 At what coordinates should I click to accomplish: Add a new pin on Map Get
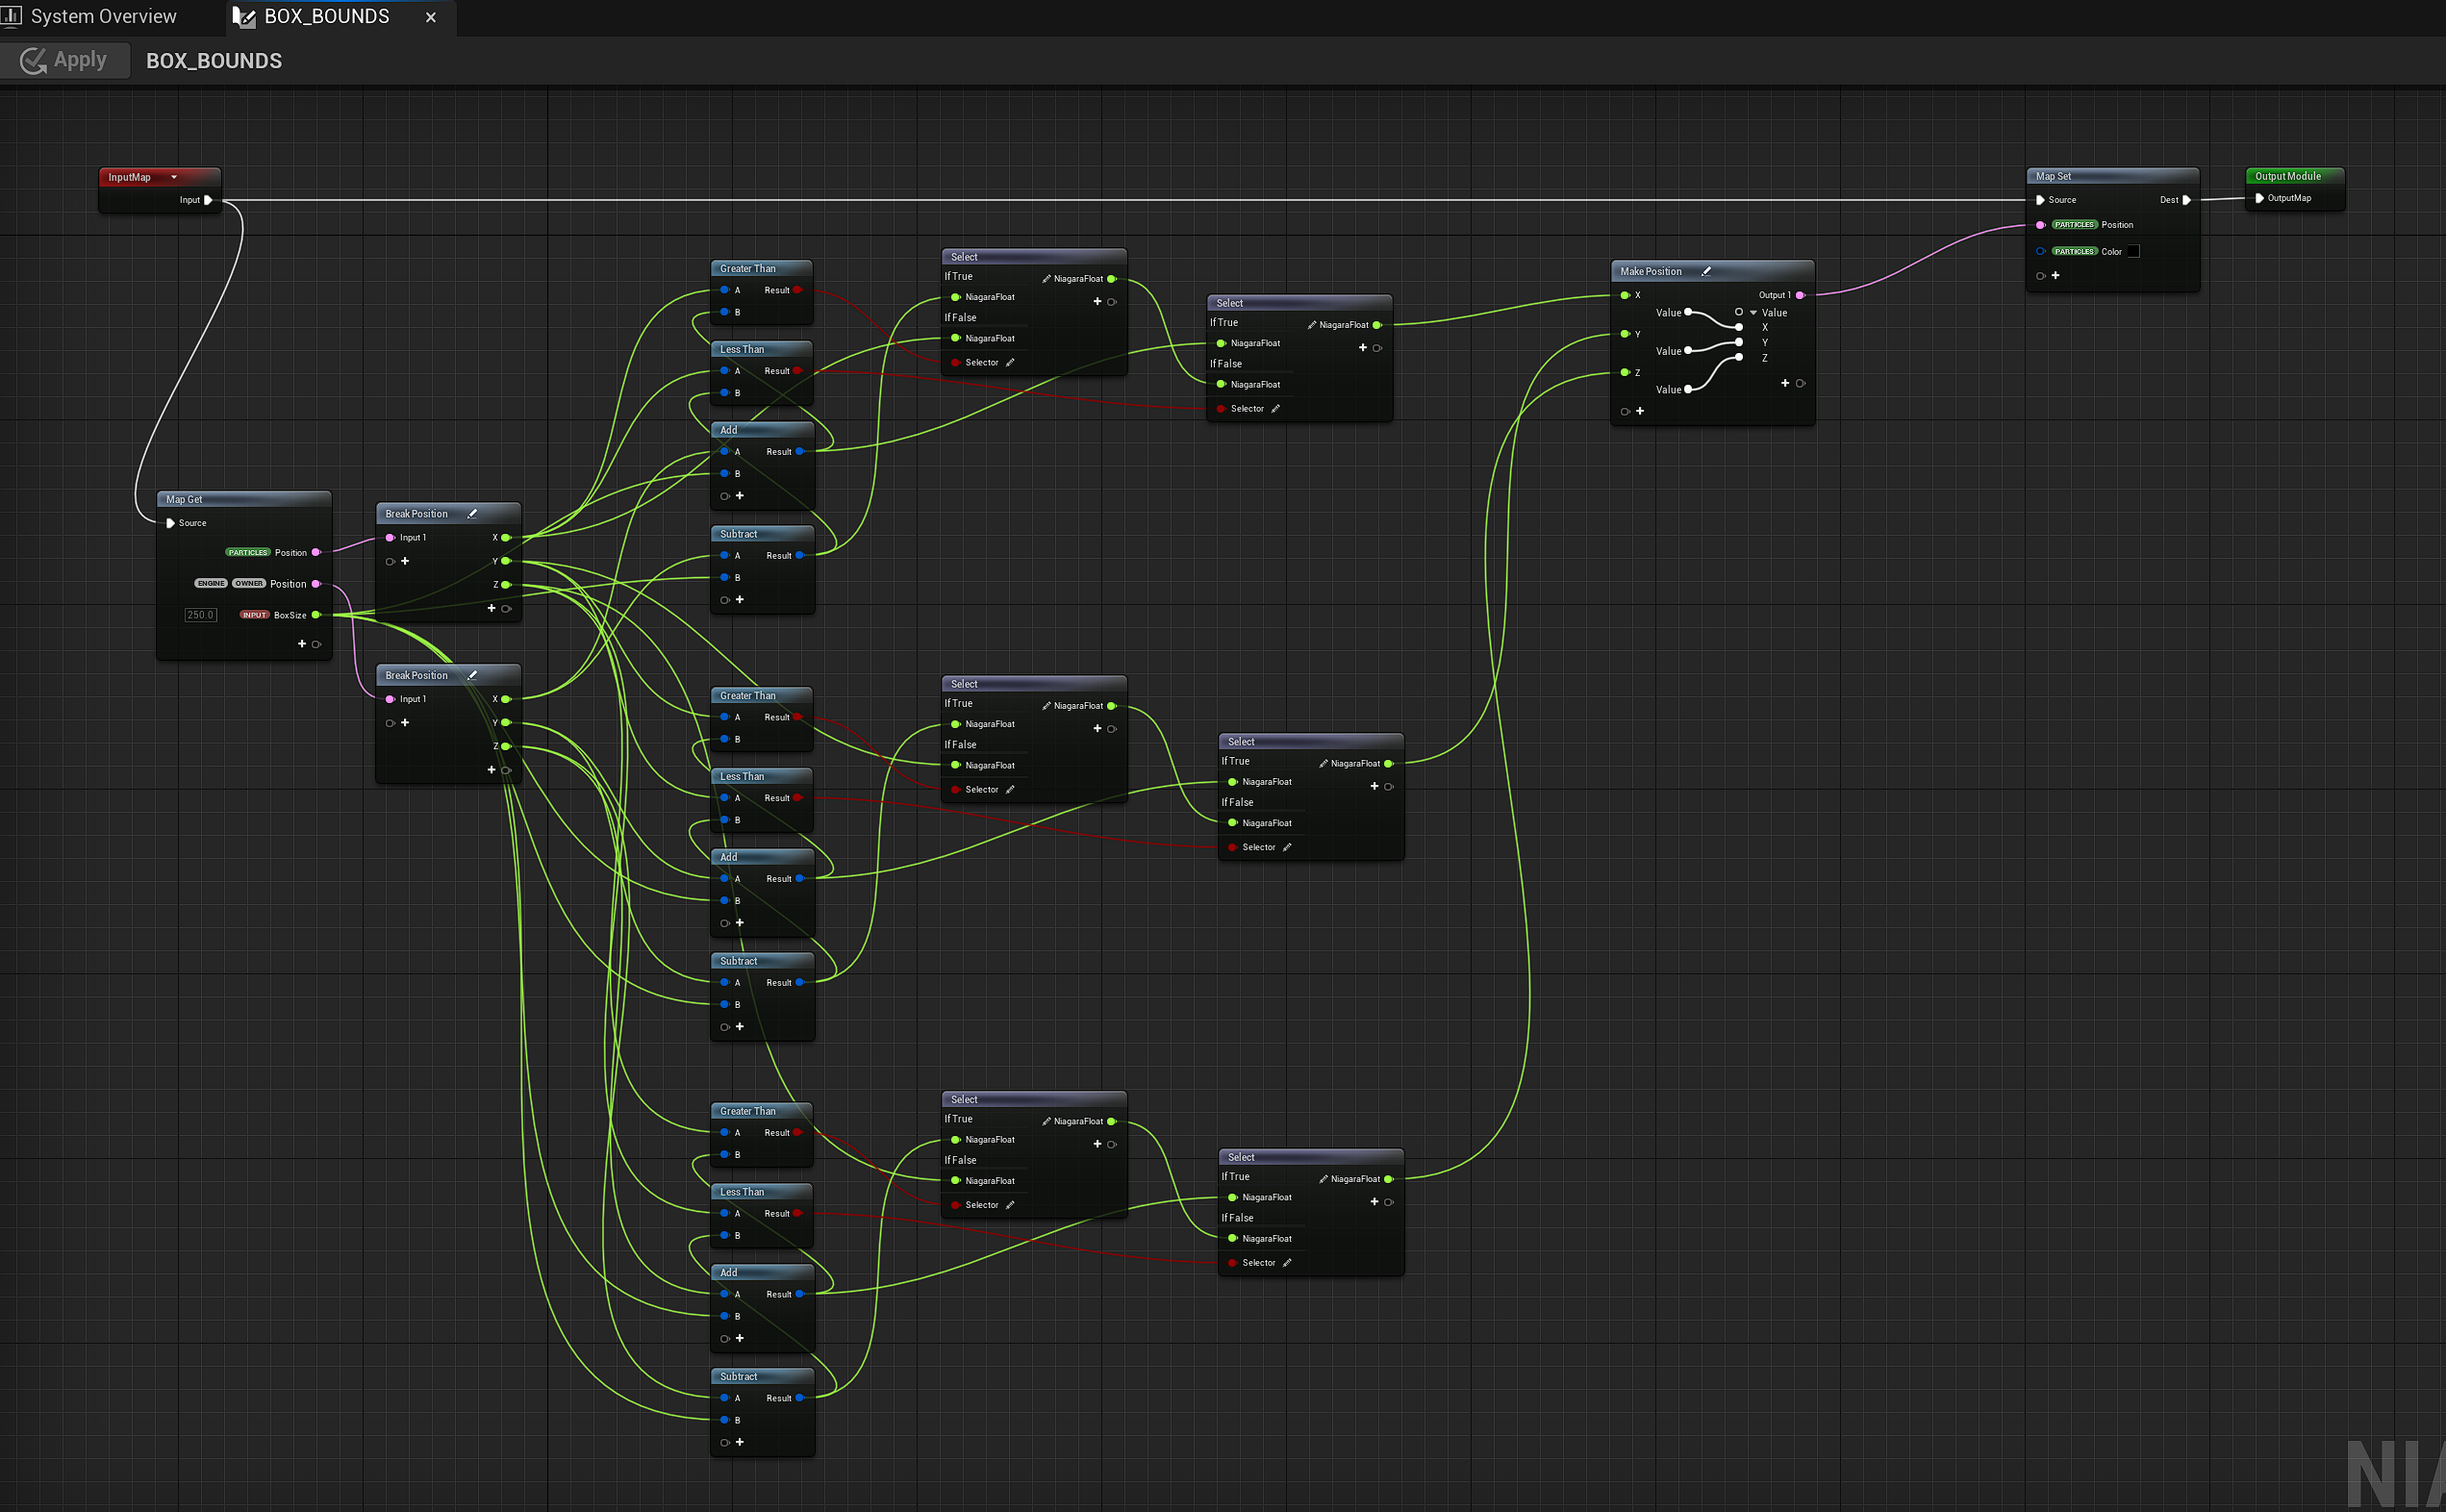(302, 644)
